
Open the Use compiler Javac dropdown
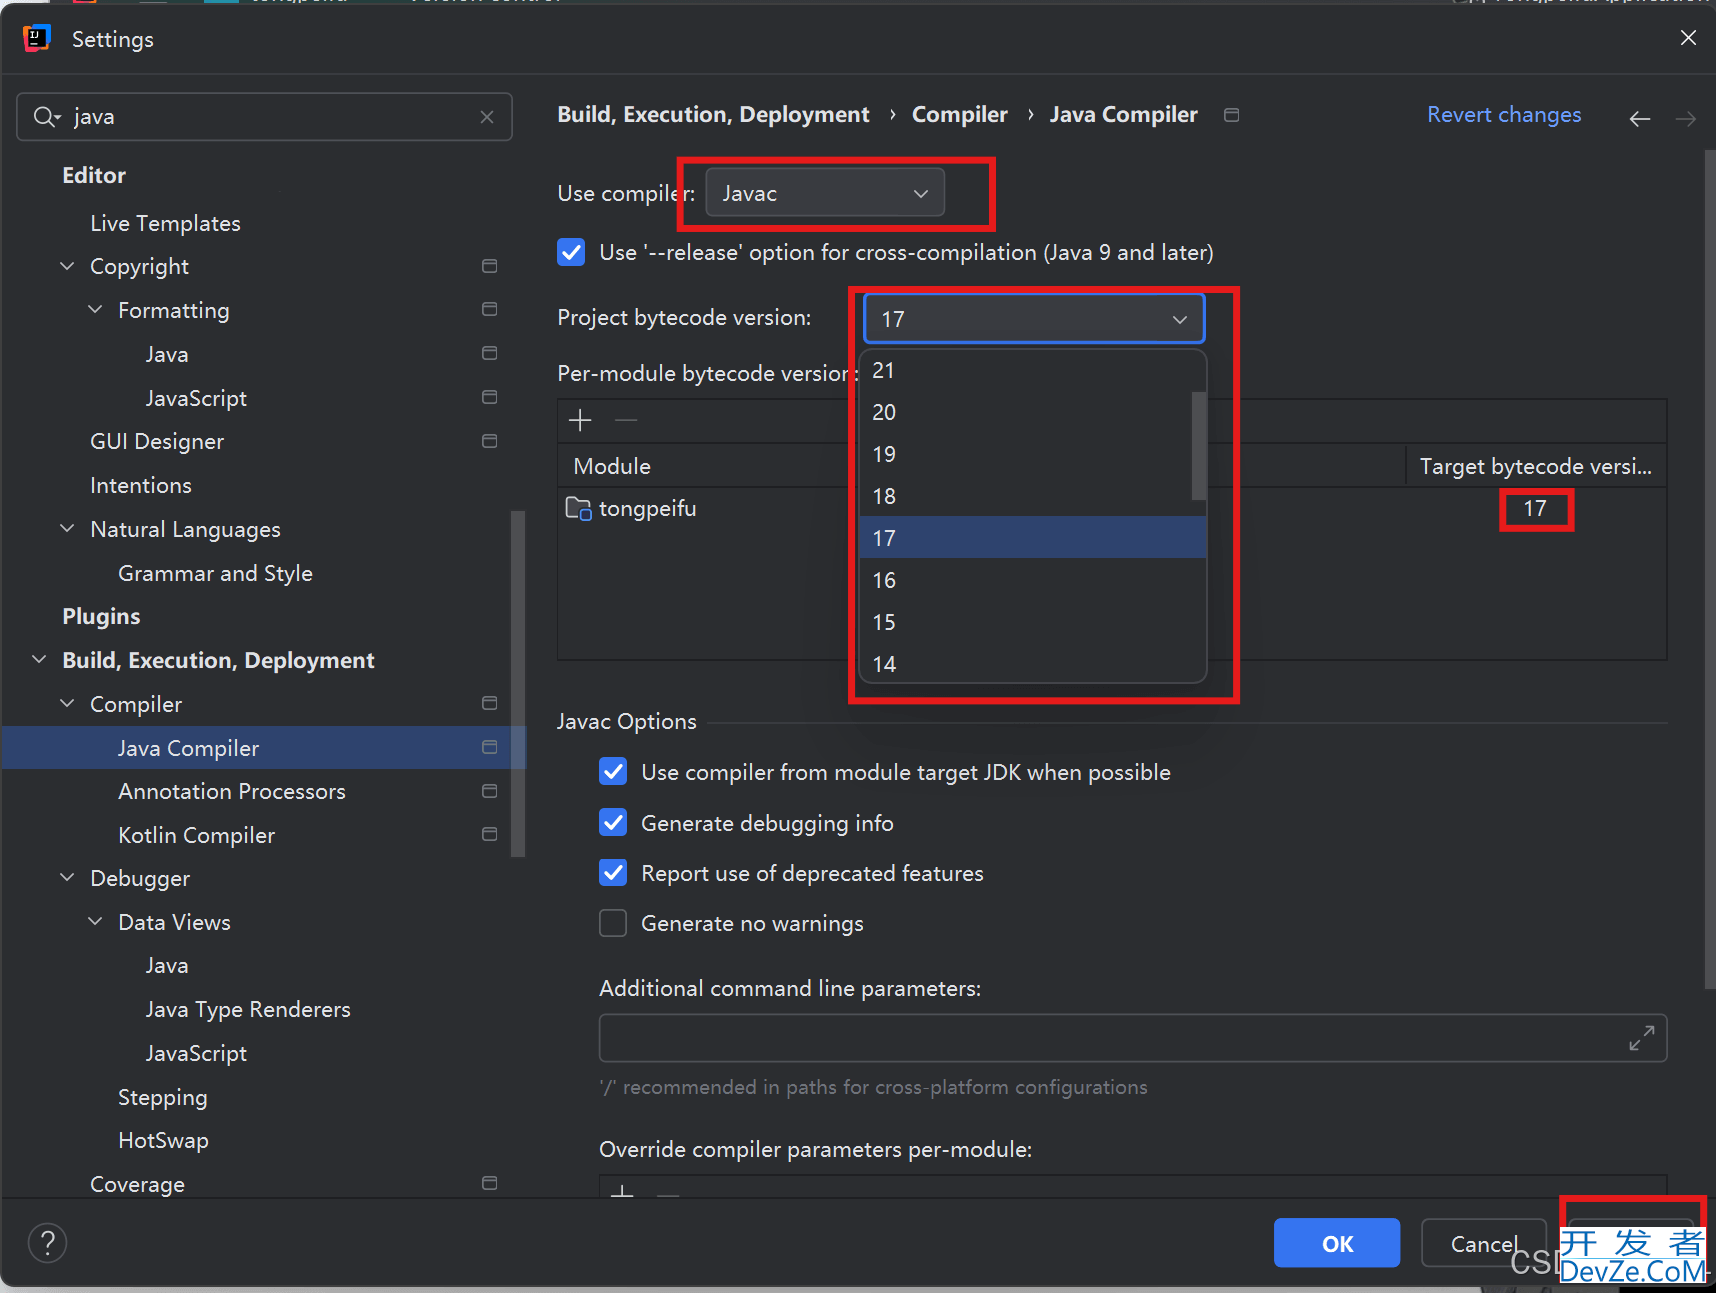pyautogui.click(x=825, y=193)
